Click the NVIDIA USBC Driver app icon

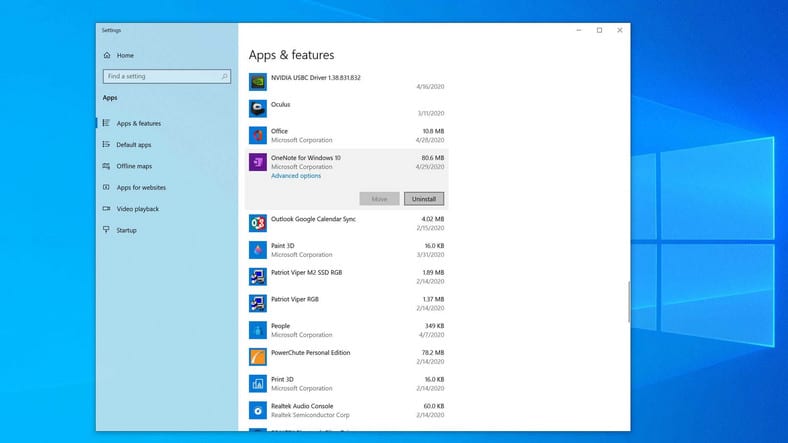258,82
